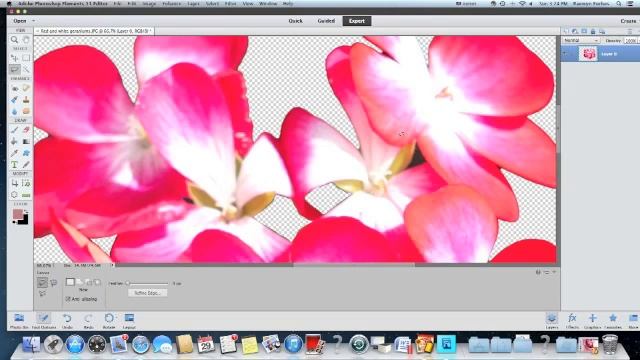The height and width of the screenshot is (360, 640).
Task: Click the Open button
Action: coord(20,21)
